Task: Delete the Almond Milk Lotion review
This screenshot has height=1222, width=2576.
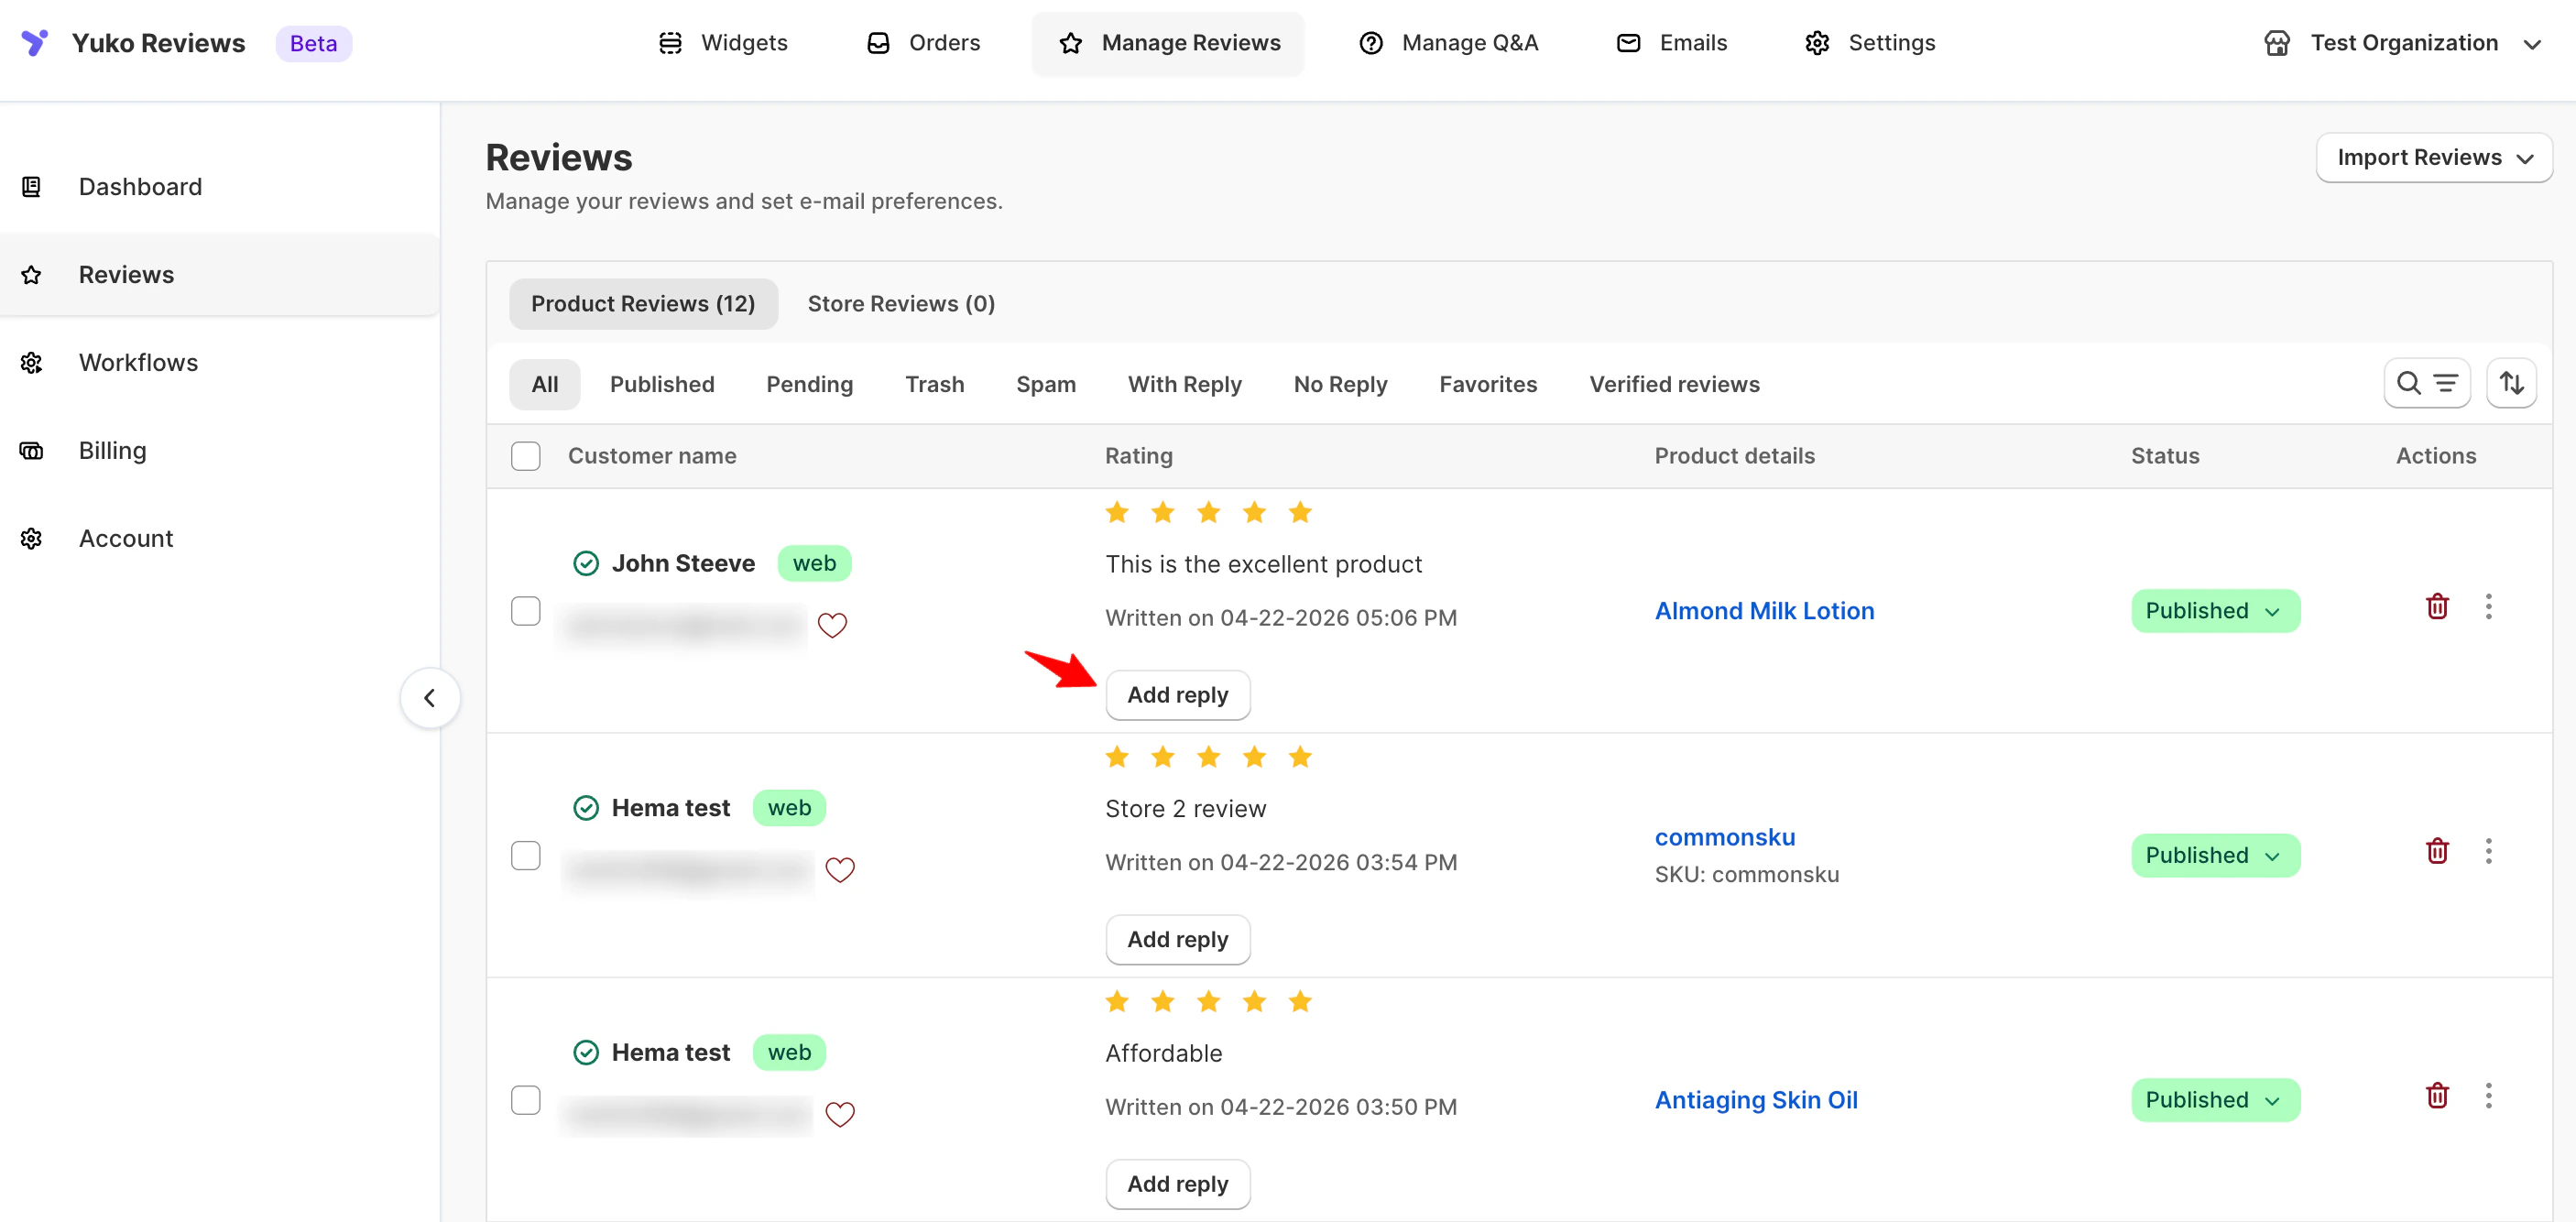Action: (2437, 607)
